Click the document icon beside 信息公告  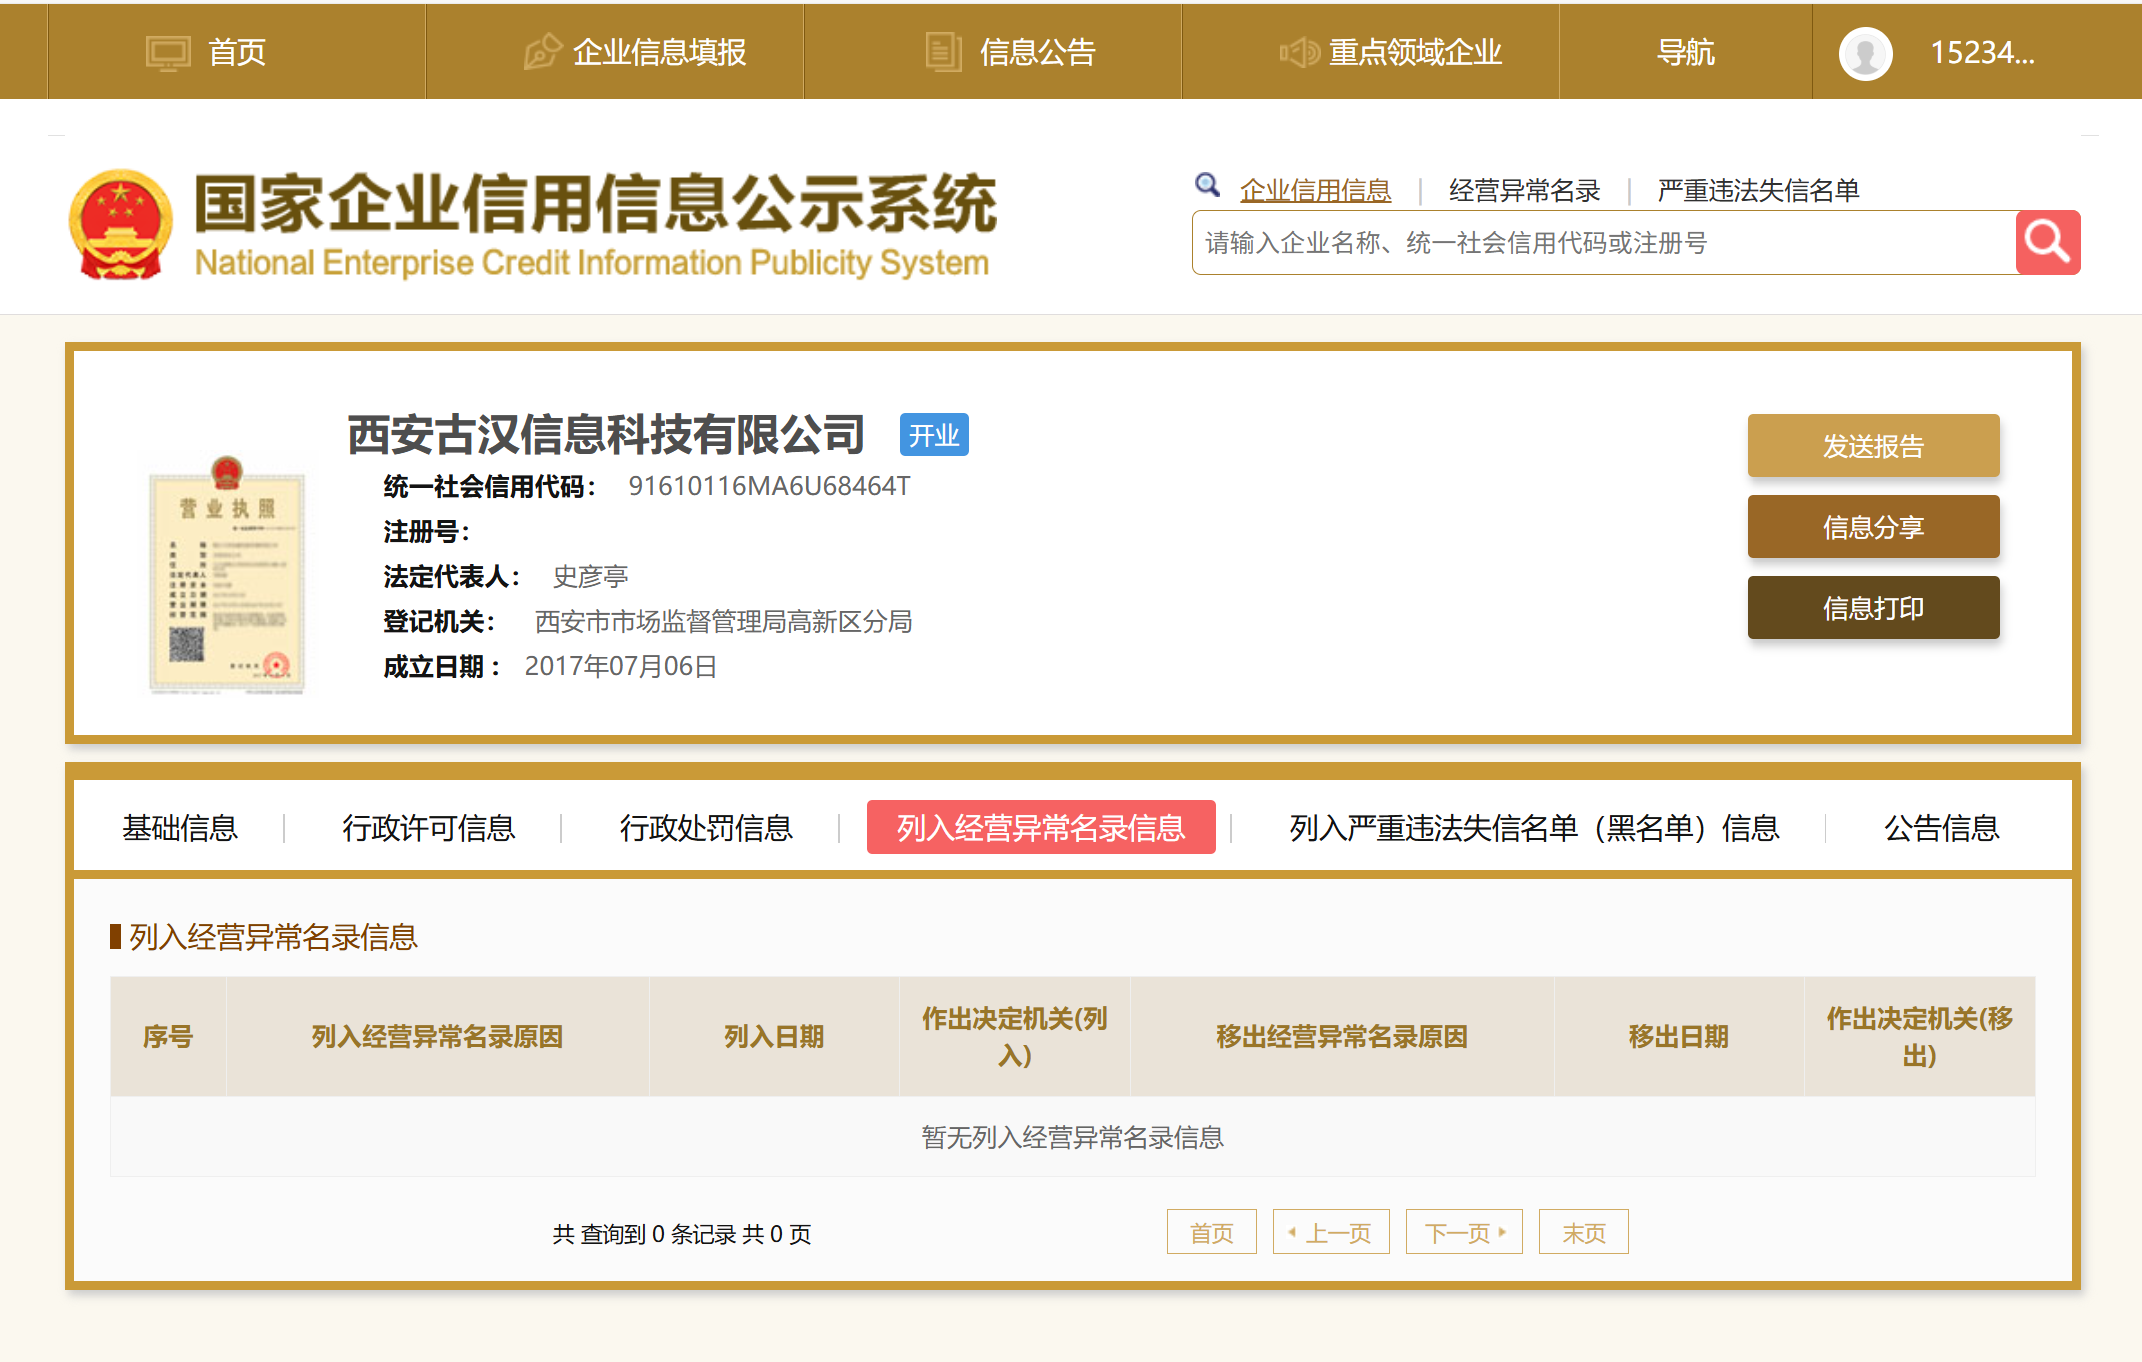pyautogui.click(x=942, y=52)
